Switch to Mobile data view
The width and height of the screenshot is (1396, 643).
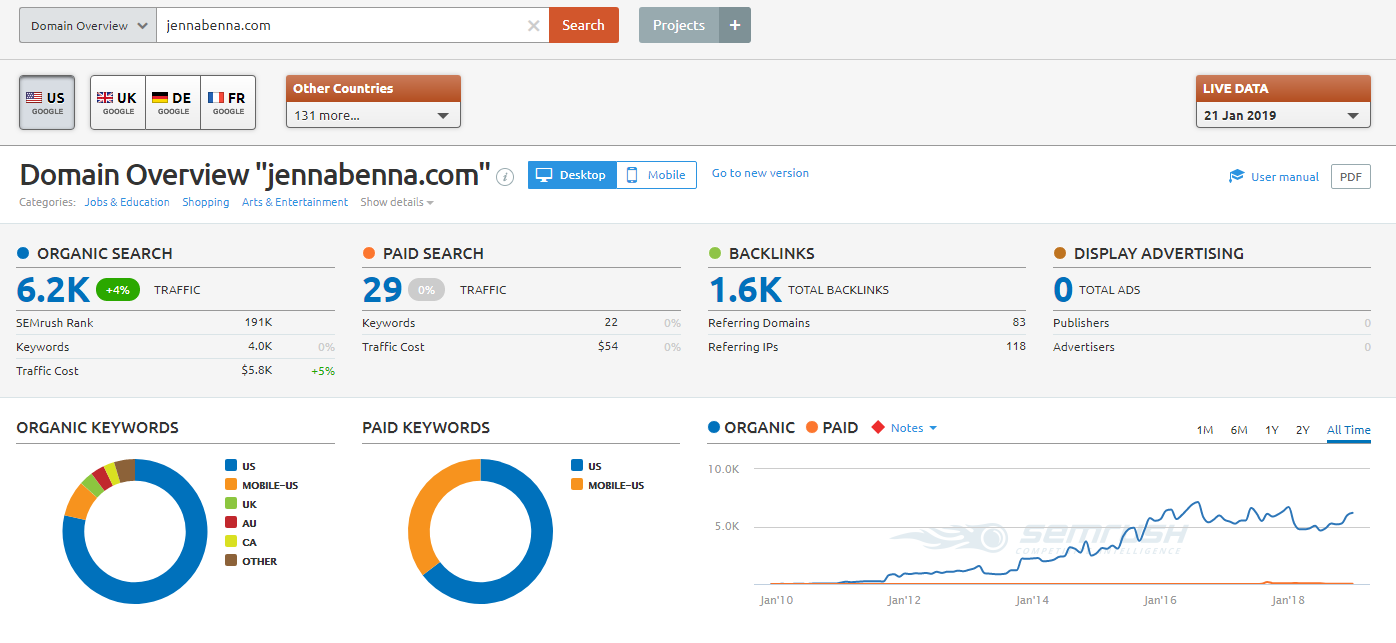click(x=657, y=175)
